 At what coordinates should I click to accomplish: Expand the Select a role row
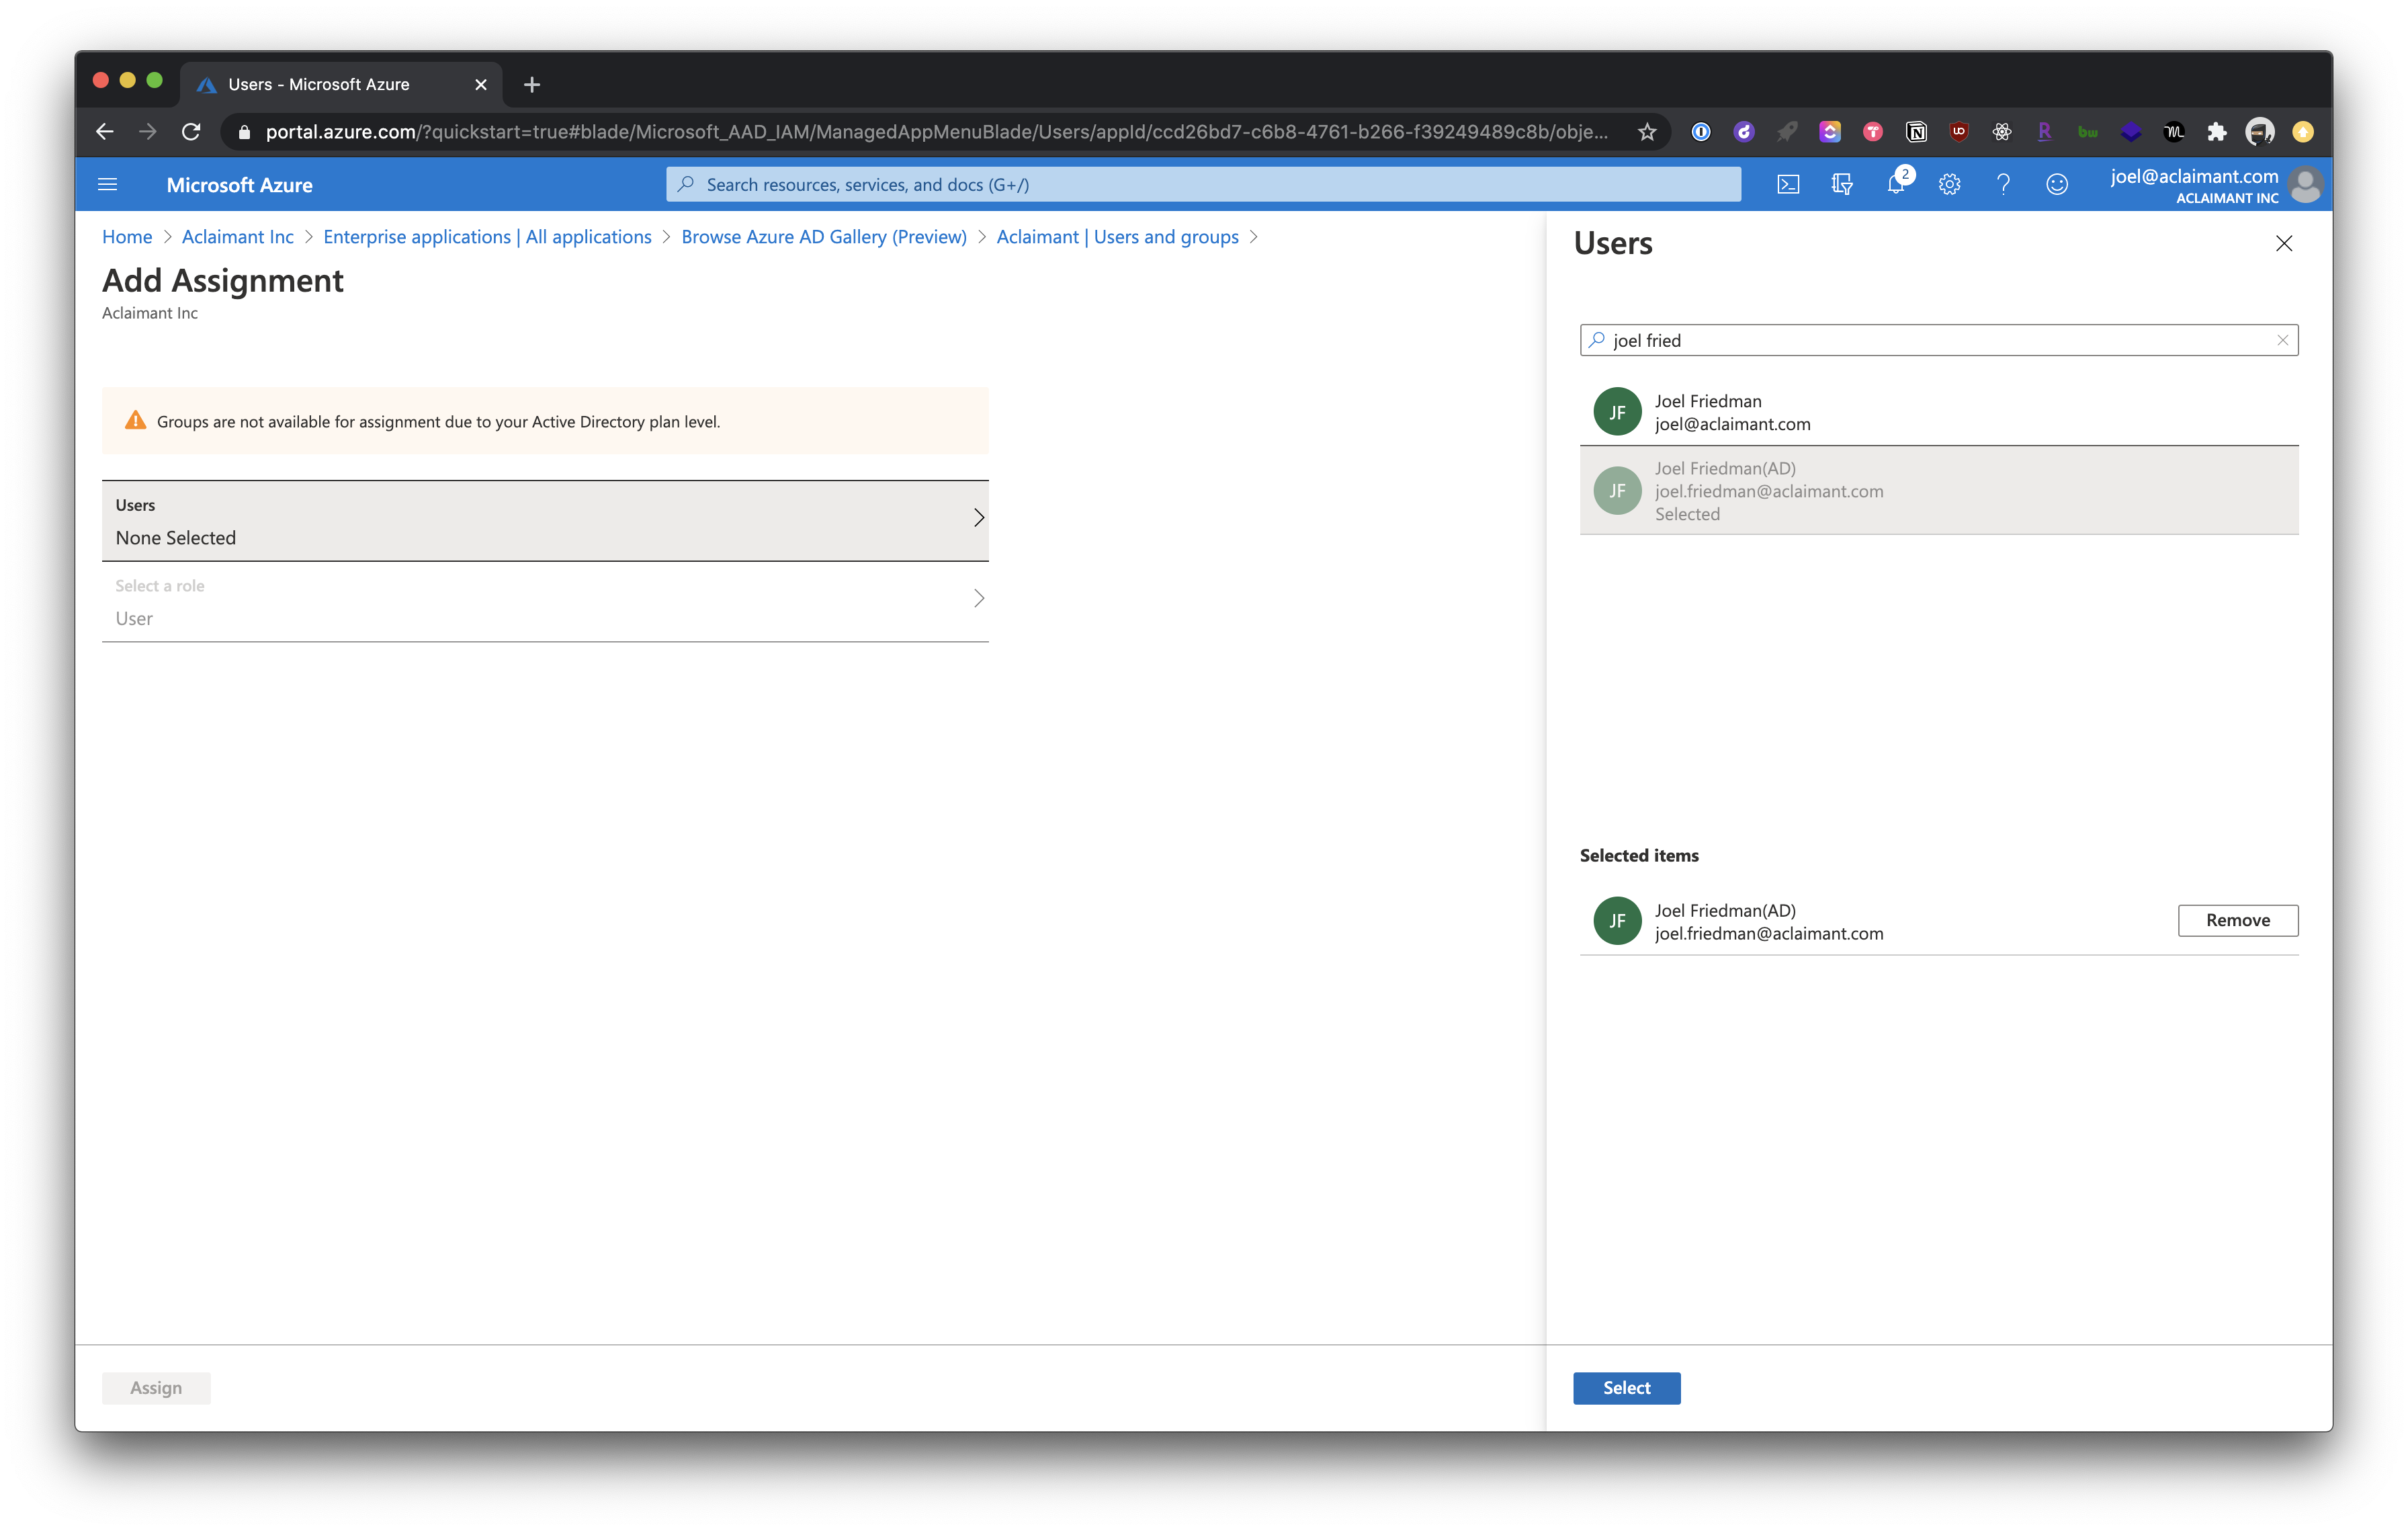click(x=545, y=601)
